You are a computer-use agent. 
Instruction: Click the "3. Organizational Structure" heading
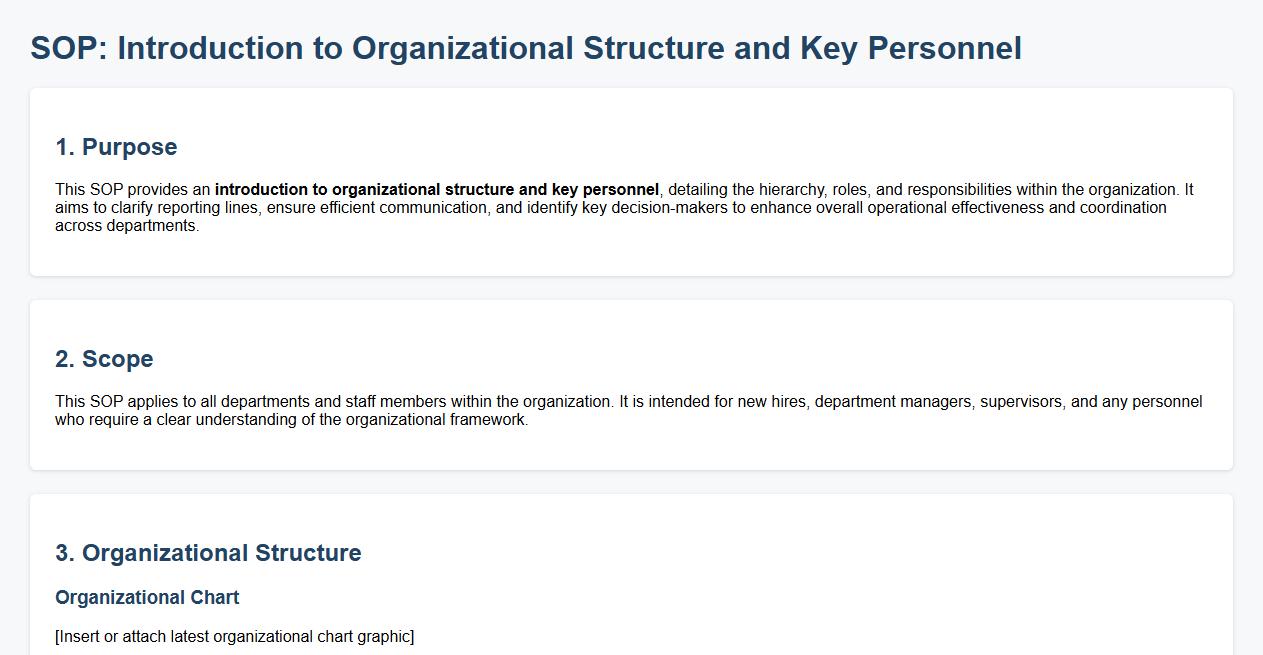pyautogui.click(x=208, y=553)
